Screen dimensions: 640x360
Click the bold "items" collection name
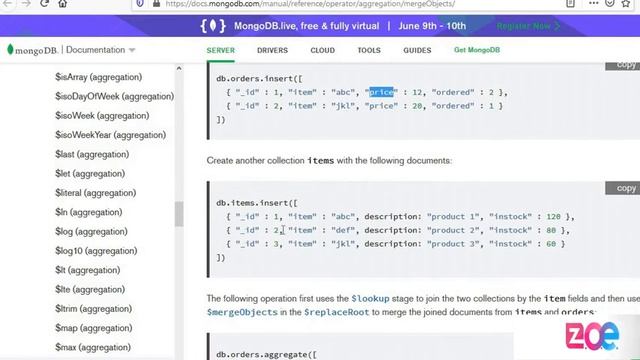click(x=320, y=161)
